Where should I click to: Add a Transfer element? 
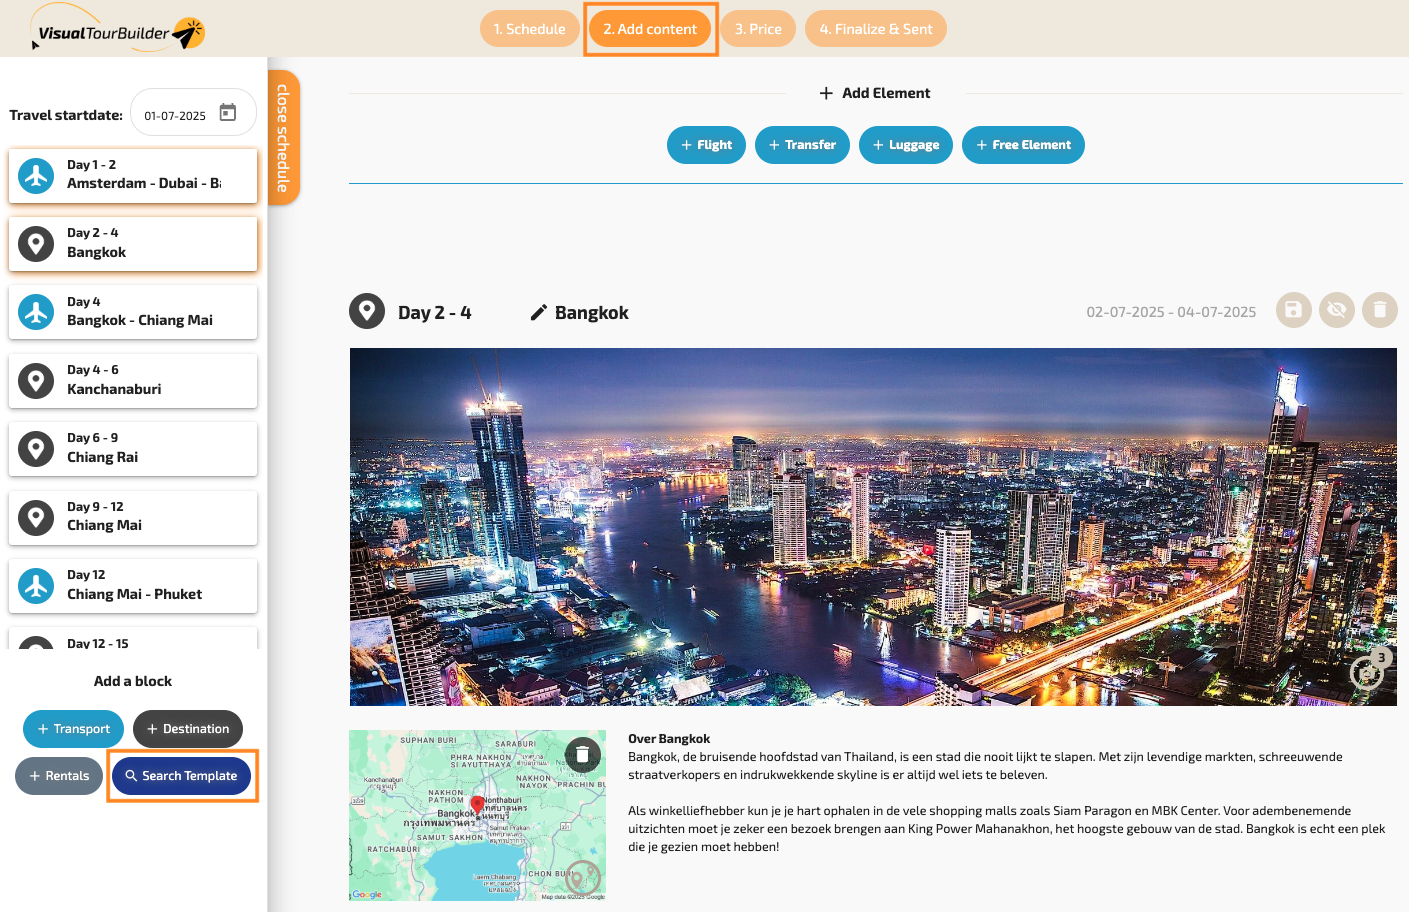pyautogui.click(x=802, y=145)
